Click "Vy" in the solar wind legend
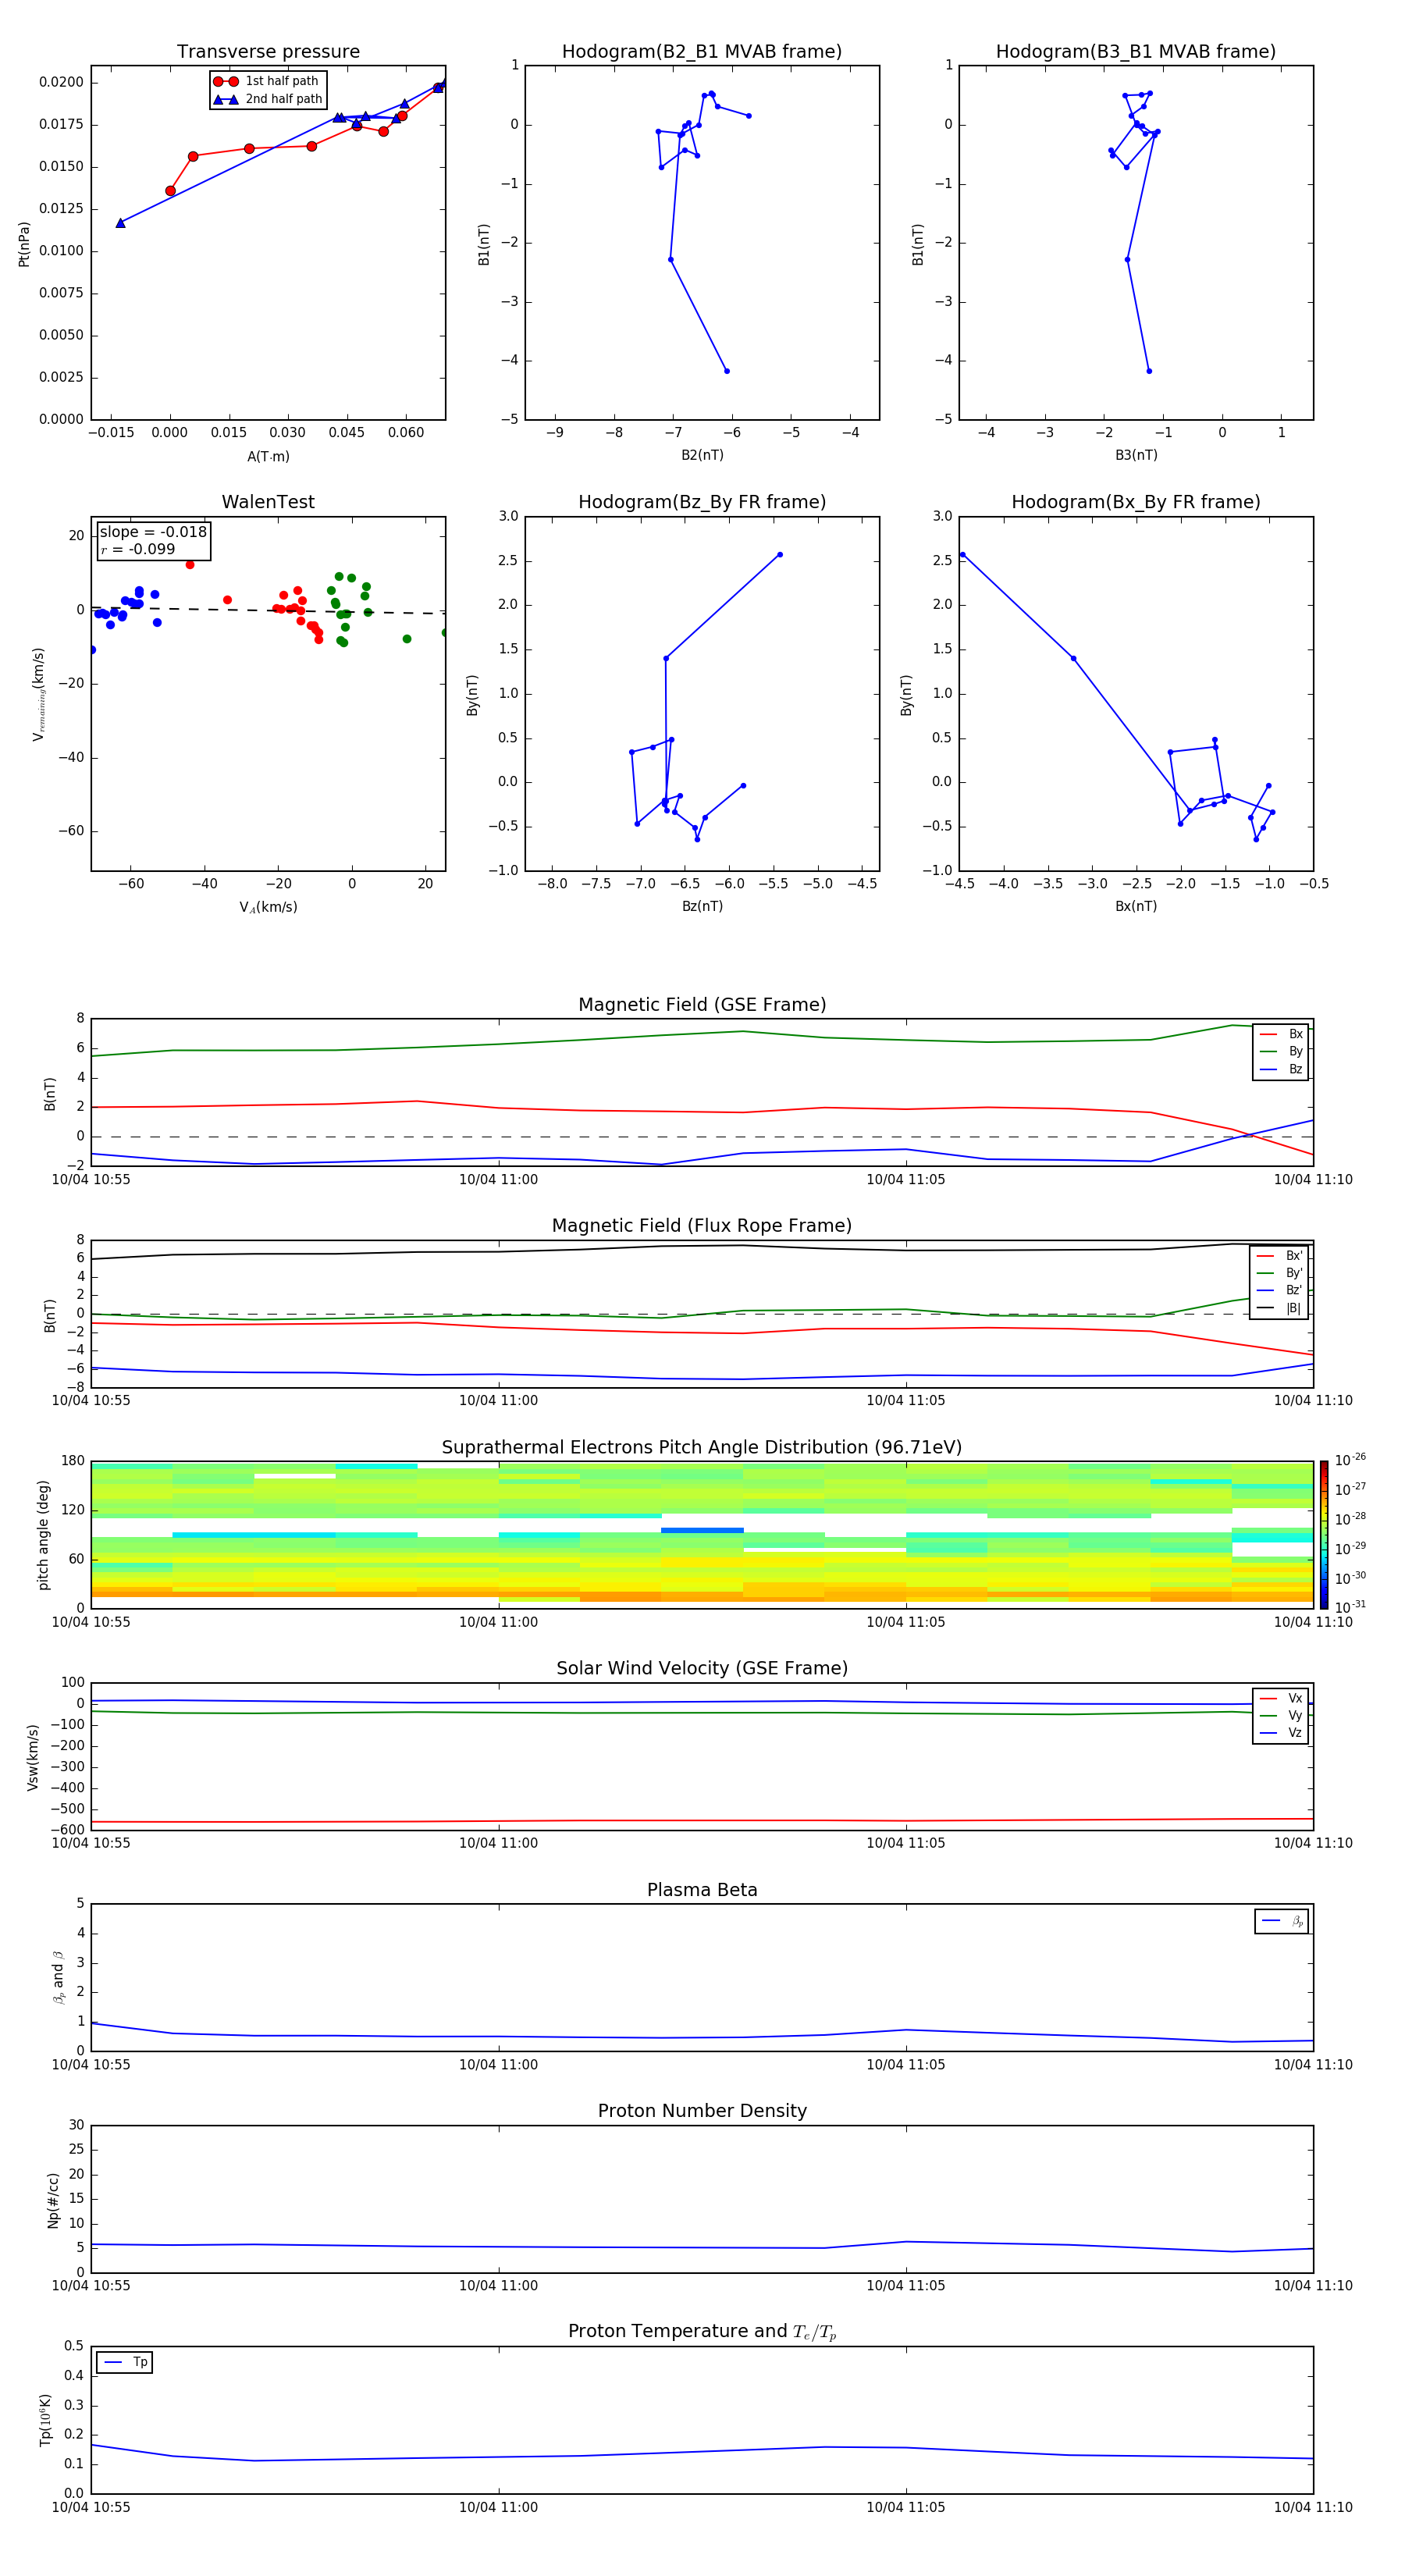 [x=1295, y=1716]
